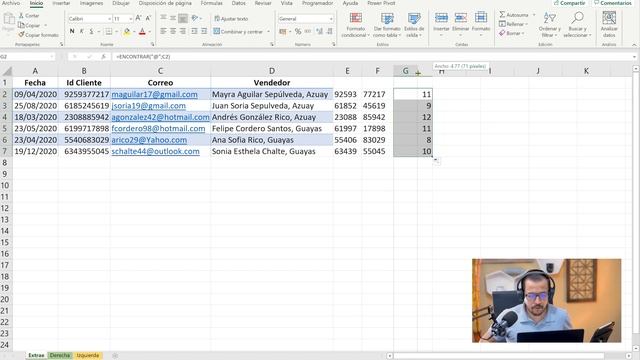This screenshot has height=360, width=640.
Task: Toggle Ajustar texto wrap
Action: pyautogui.click(x=231, y=19)
